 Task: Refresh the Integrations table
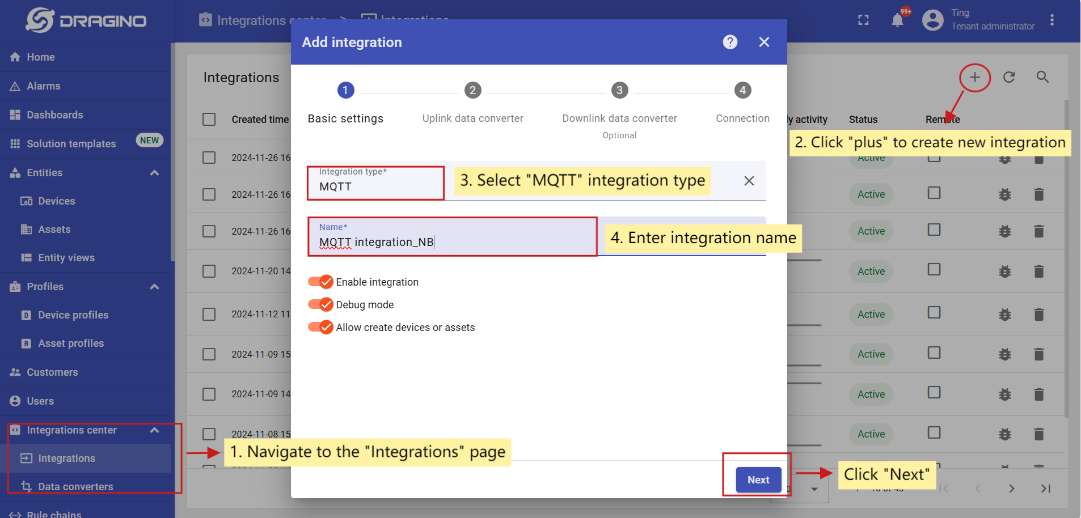coord(1009,77)
